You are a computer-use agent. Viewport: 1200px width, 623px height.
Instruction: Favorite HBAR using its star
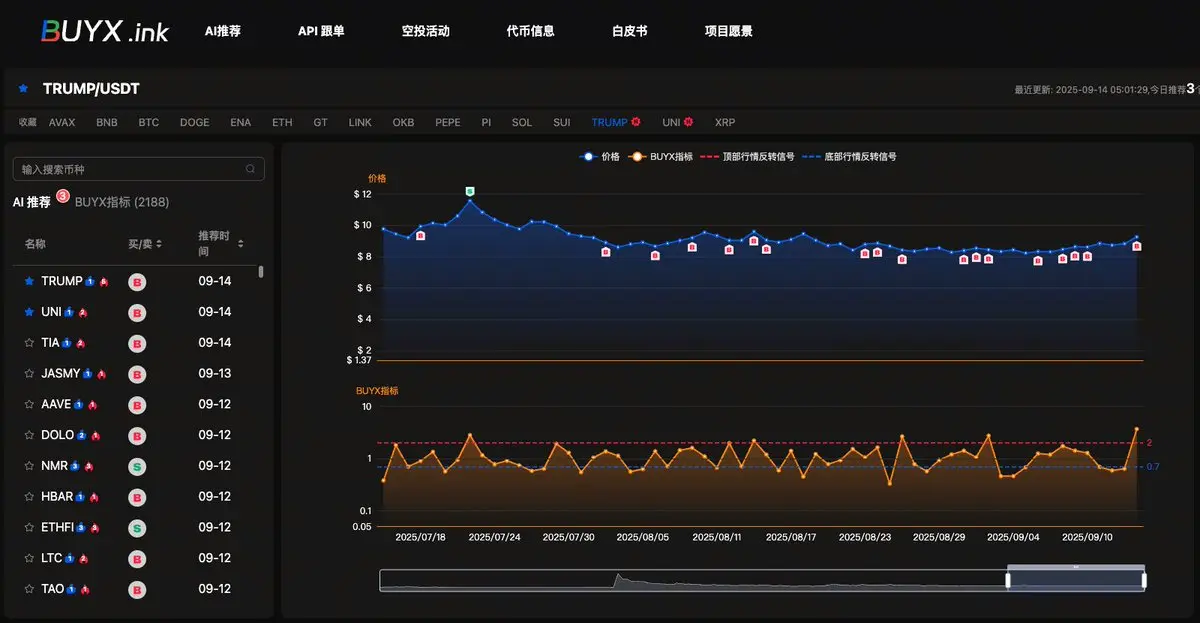coord(29,497)
